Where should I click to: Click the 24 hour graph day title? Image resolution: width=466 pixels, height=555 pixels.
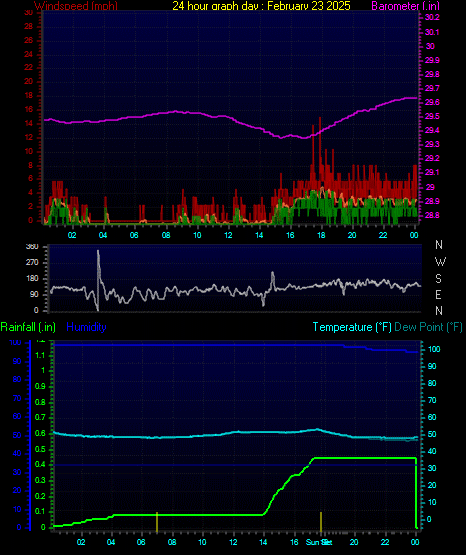click(x=261, y=5)
